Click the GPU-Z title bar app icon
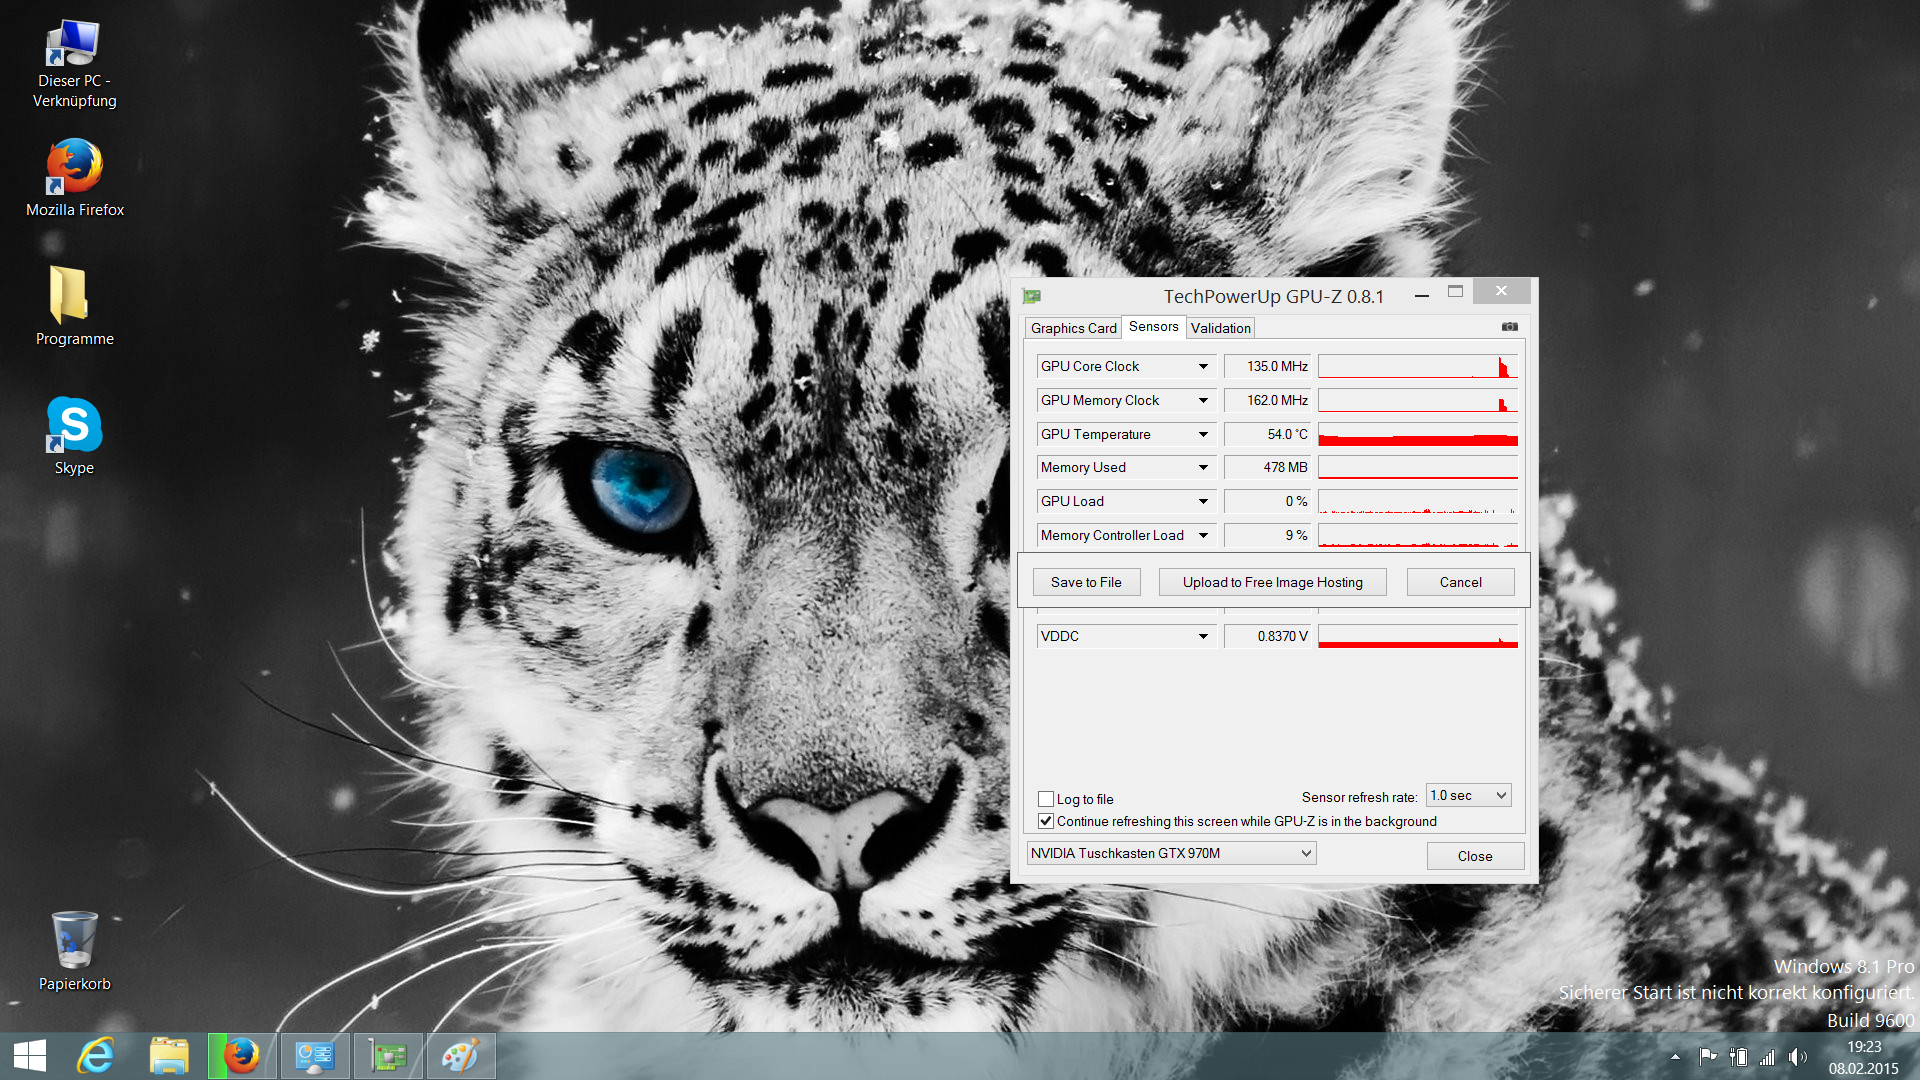This screenshot has width=1920, height=1080. 1032,296
